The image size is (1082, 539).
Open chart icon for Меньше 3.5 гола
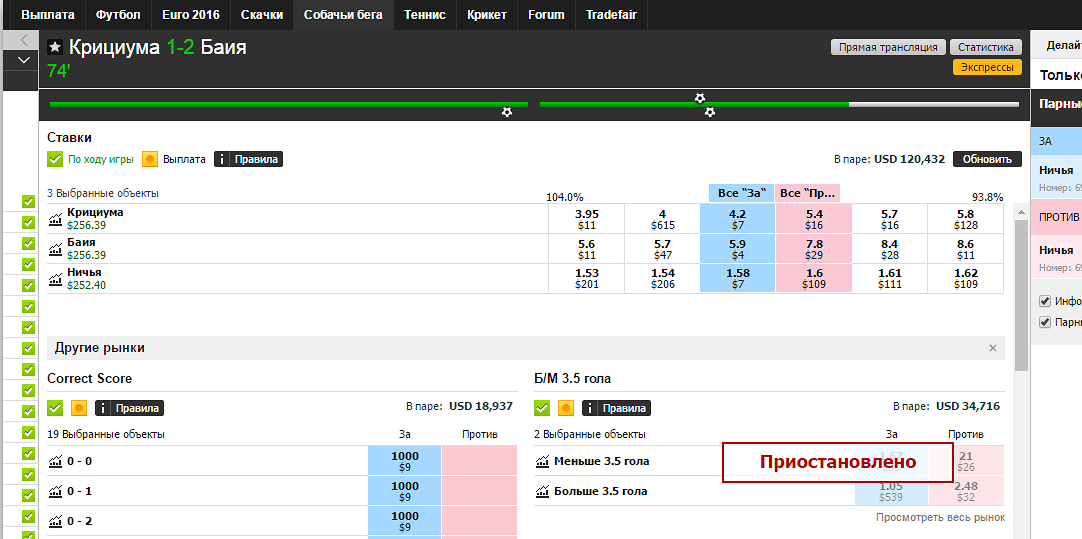[x=542, y=461]
